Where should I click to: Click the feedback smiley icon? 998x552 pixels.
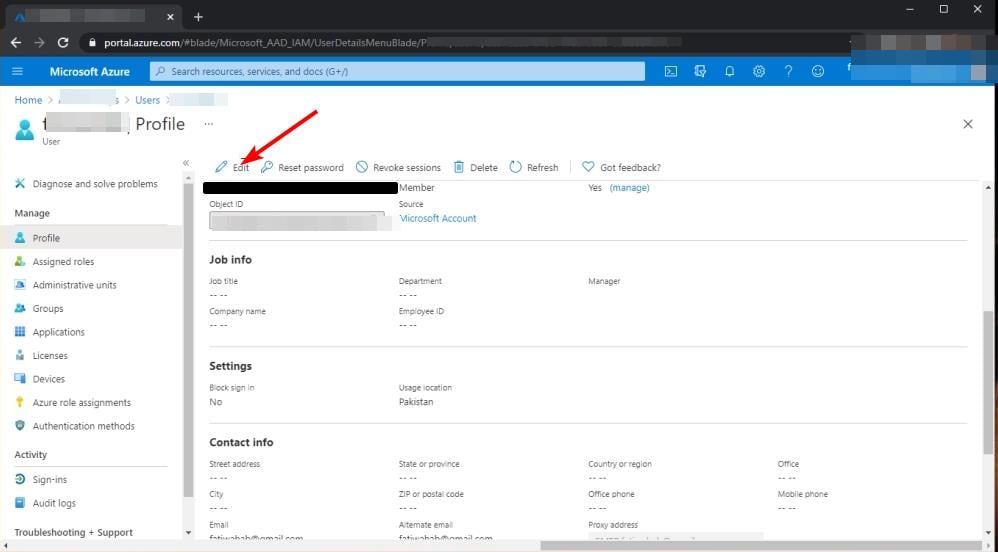click(x=818, y=71)
